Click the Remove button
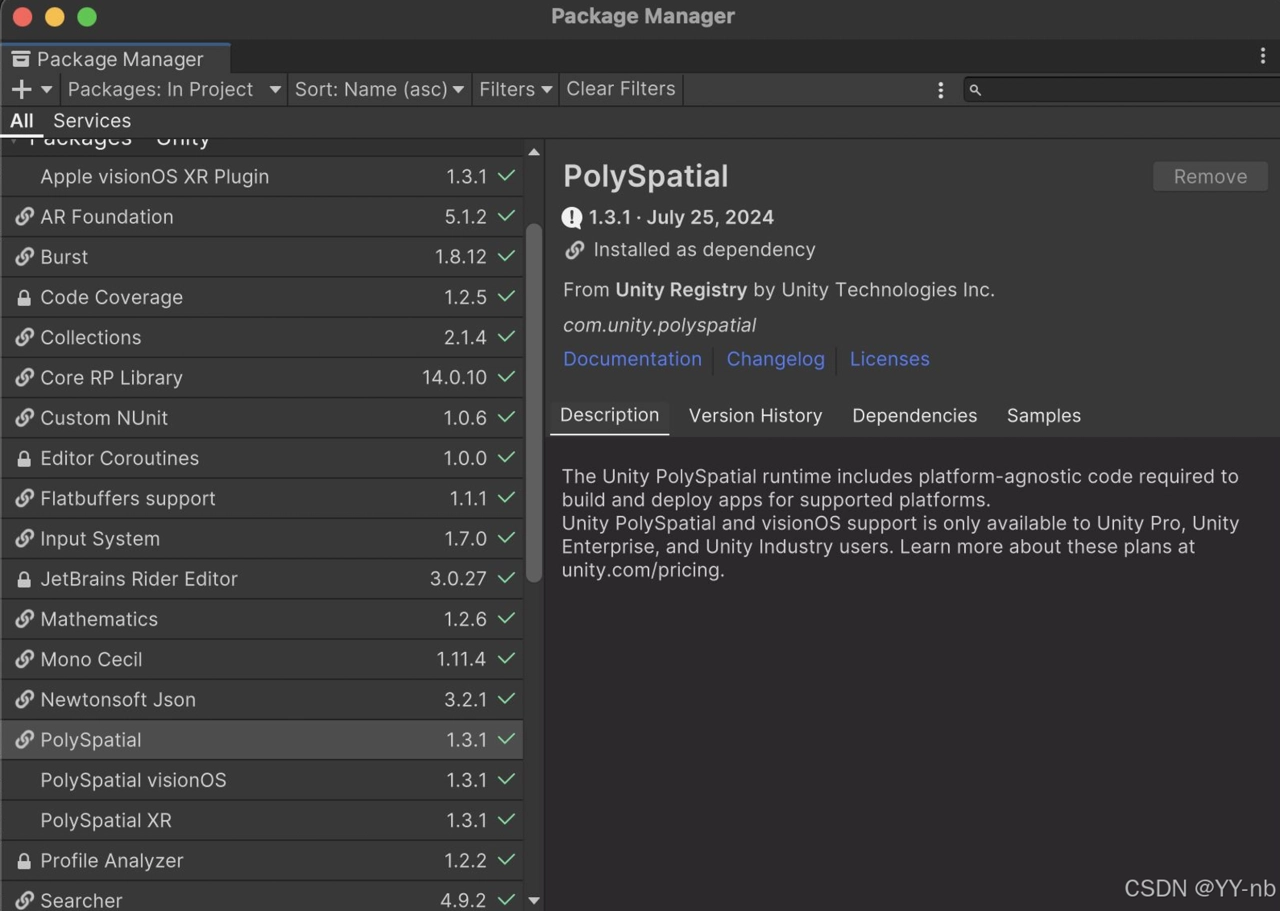 pos(1210,176)
